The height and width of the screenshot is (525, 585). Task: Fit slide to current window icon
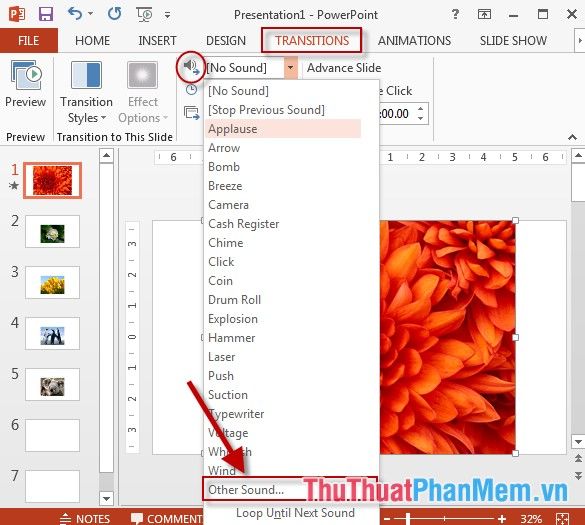click(562, 519)
